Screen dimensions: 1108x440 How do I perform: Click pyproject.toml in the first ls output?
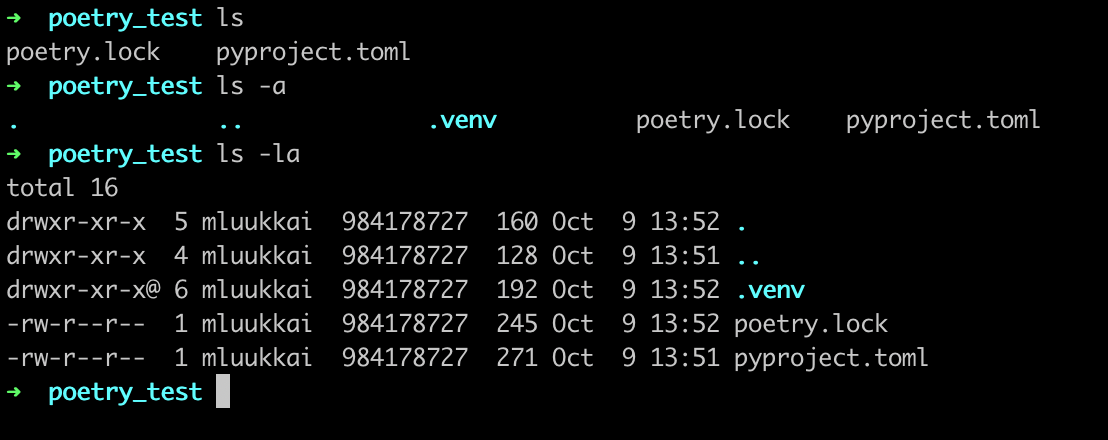point(313,52)
